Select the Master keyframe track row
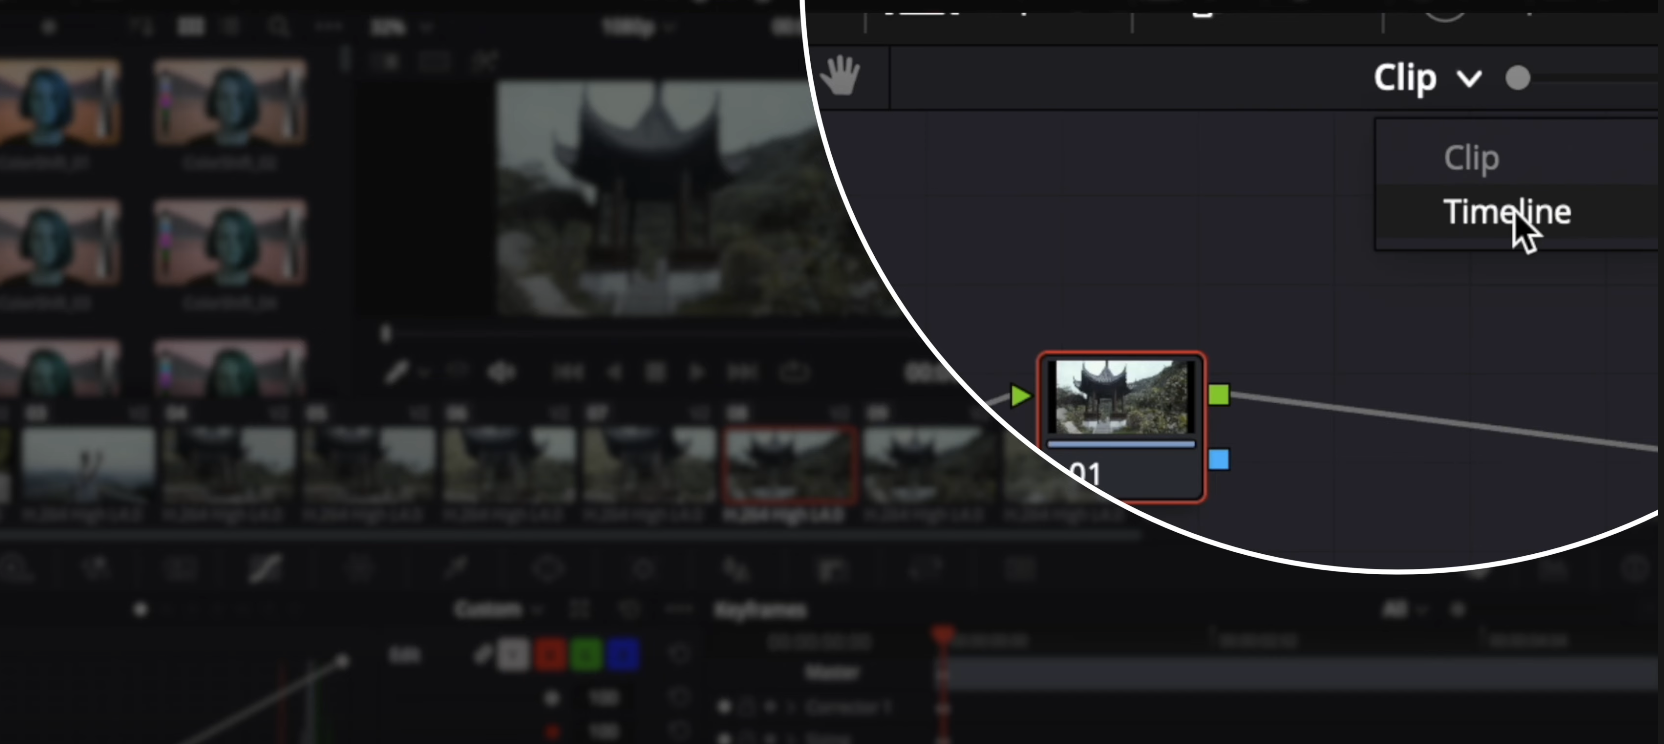This screenshot has width=1664, height=744. 831,673
